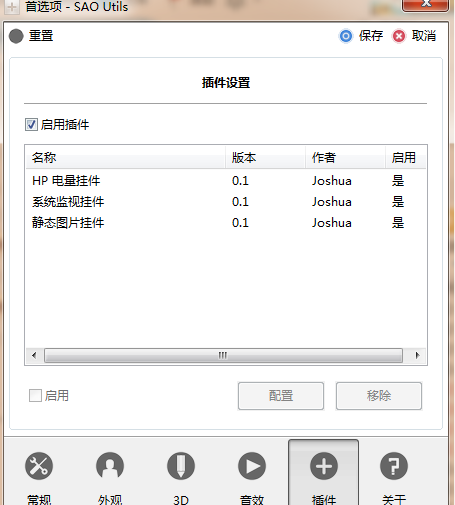Click author Joshua in 静态图片挂件 row
The width and height of the screenshot is (455, 505).
(x=332, y=223)
